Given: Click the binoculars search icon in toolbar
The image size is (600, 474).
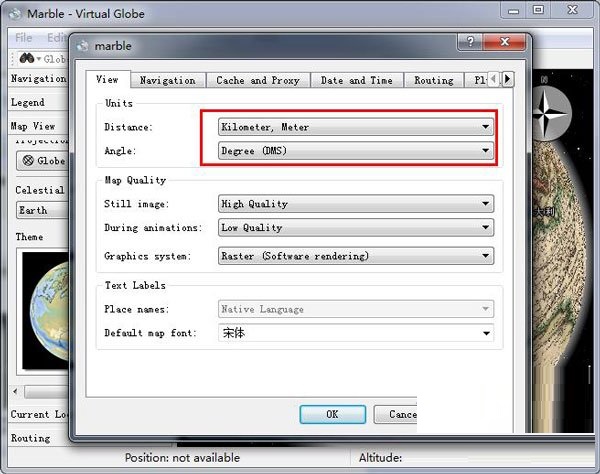Looking at the screenshot, I should 27,58.
